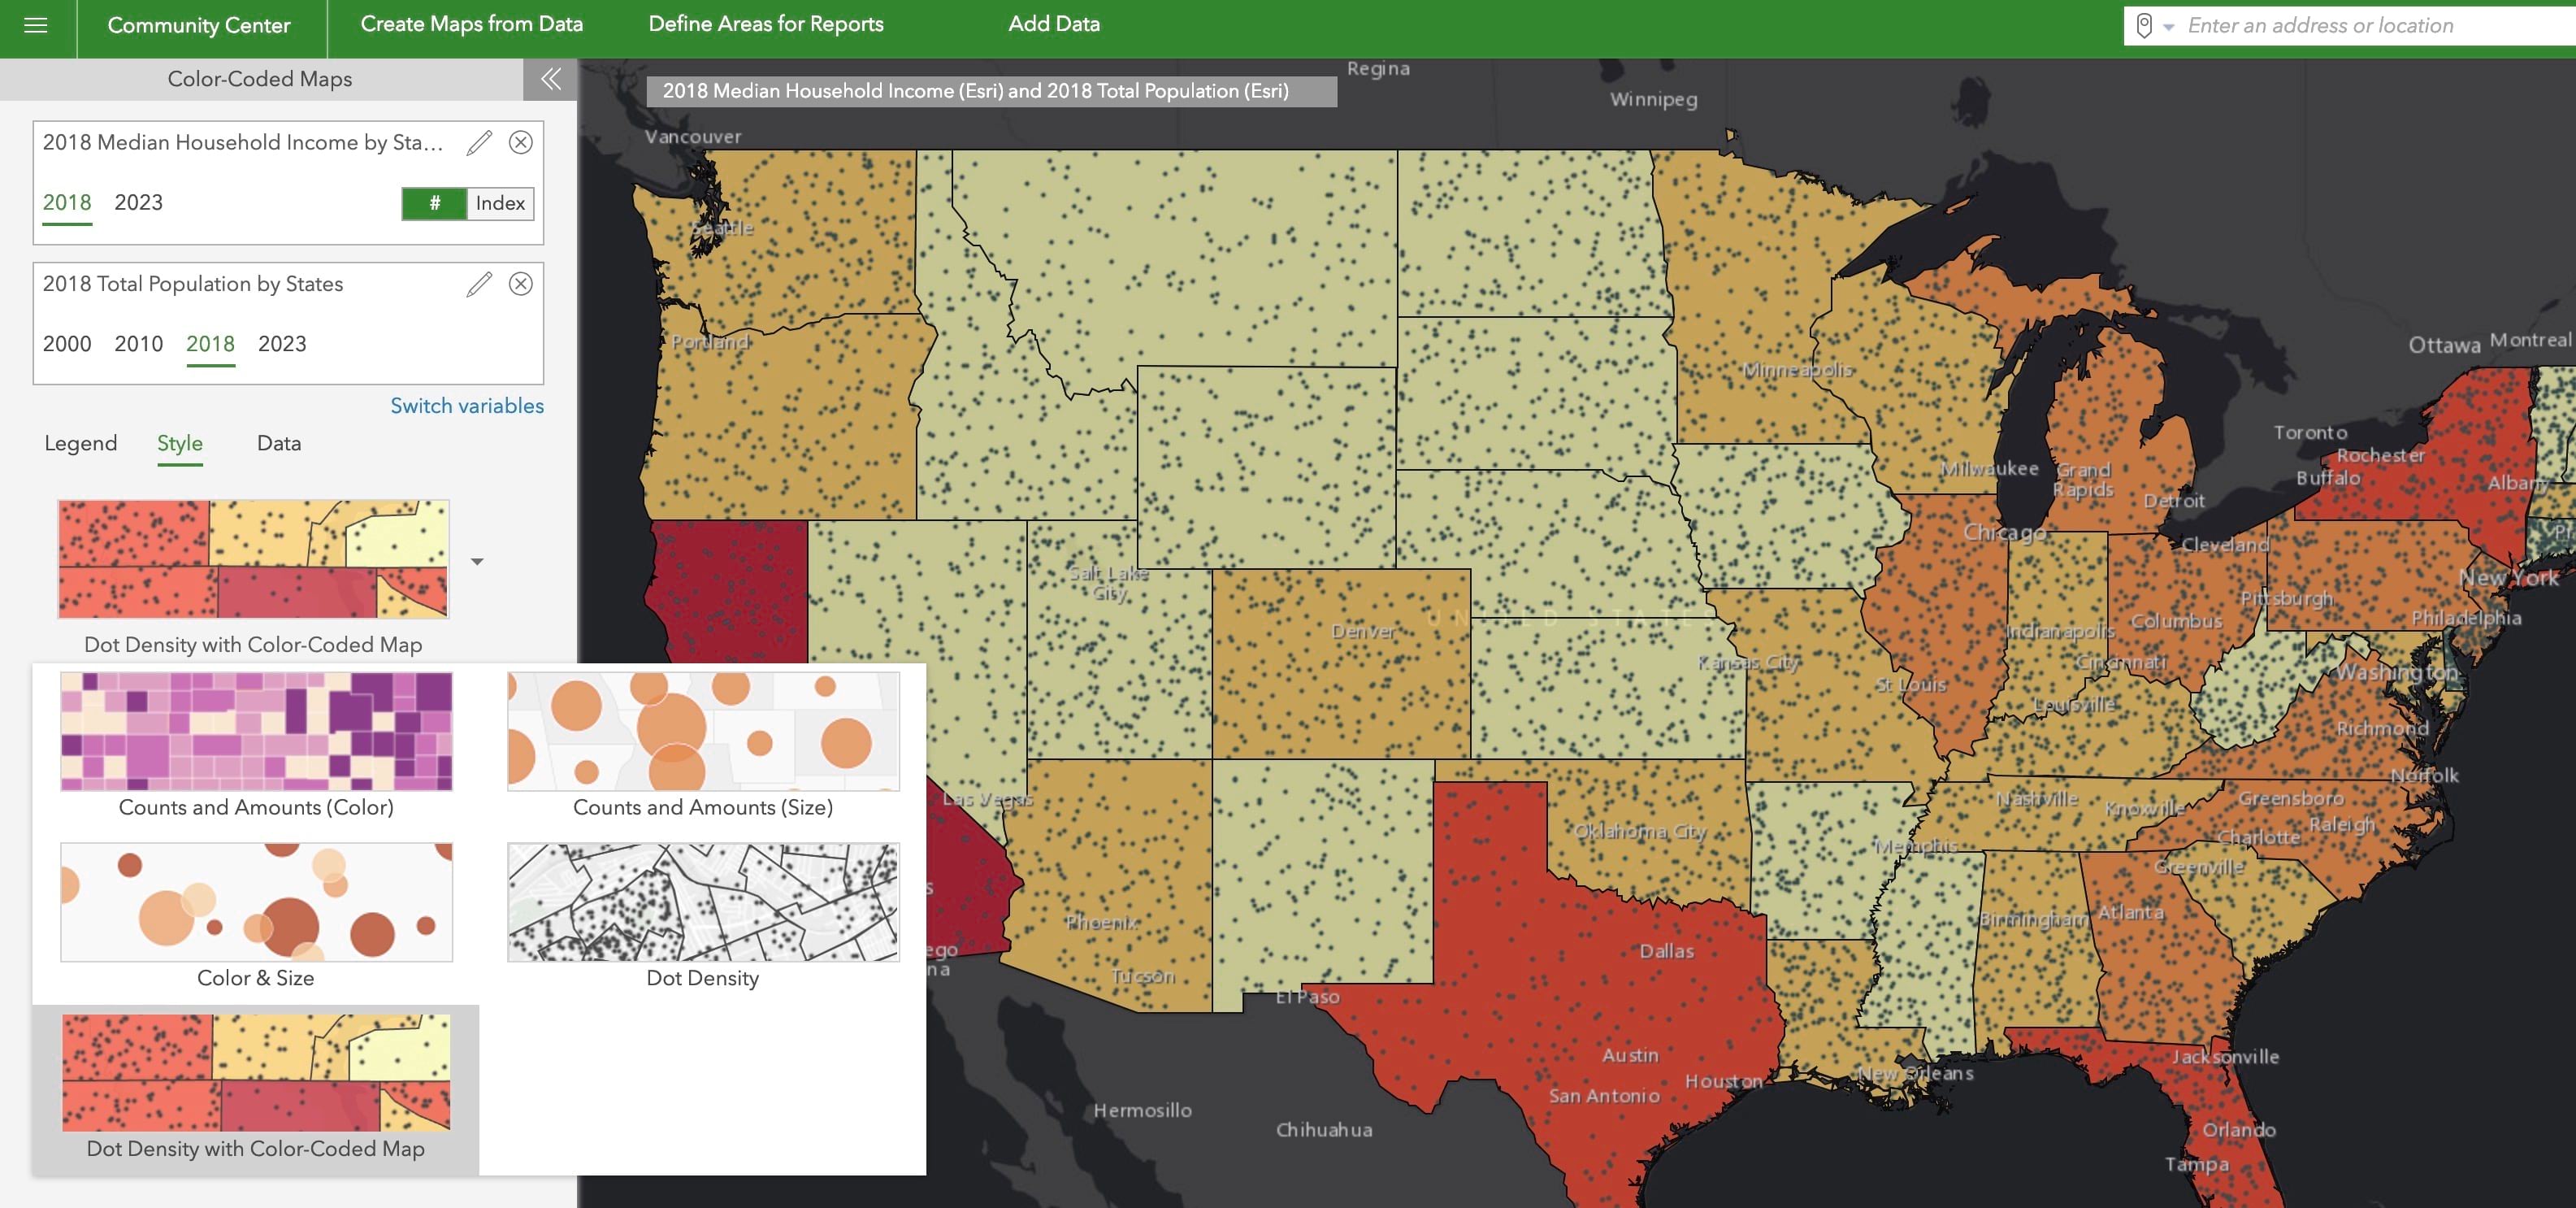Viewport: 2576px width, 1208px height.
Task: Select 2010 for Total Population
Action: click(x=138, y=344)
